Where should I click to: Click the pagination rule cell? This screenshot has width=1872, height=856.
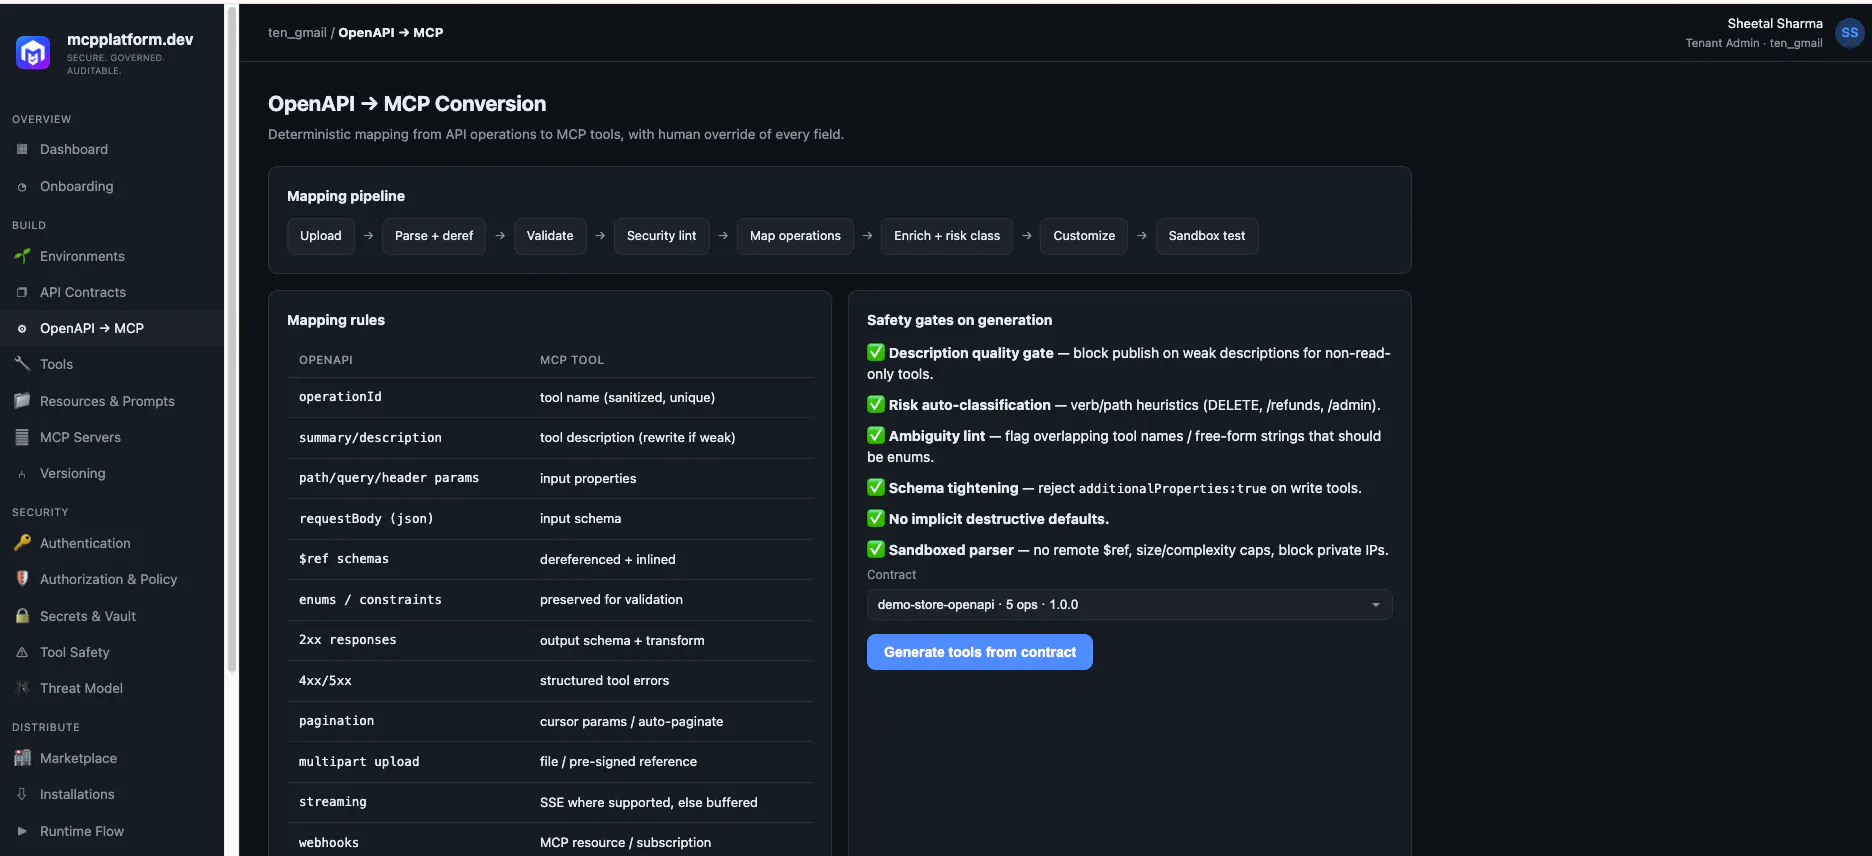pos(336,721)
